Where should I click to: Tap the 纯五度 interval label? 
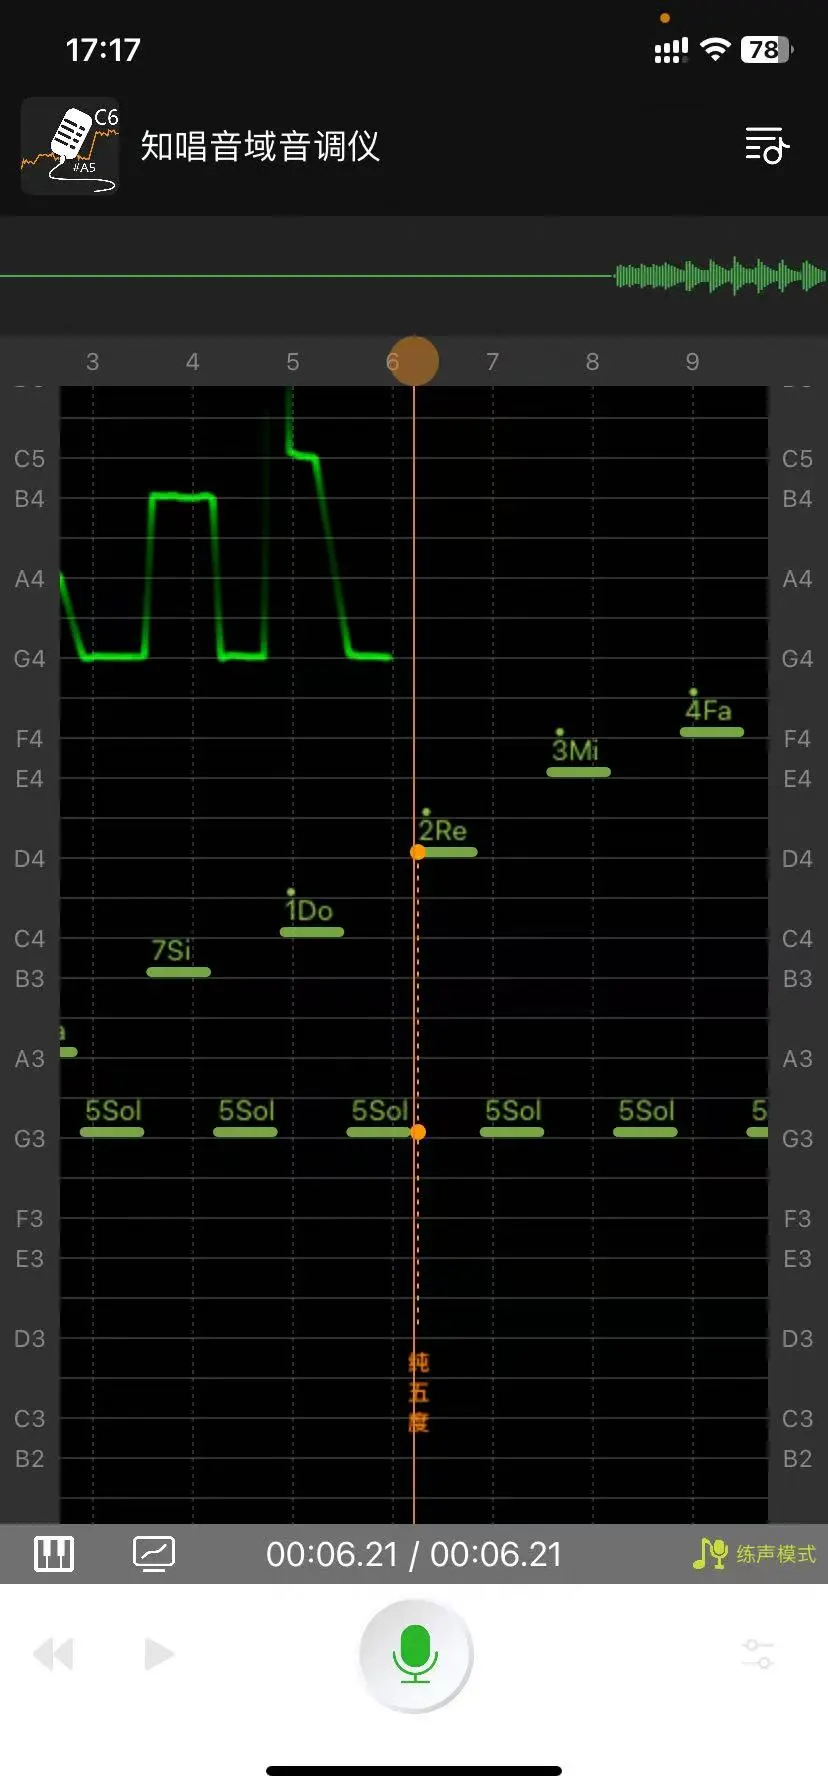418,1392
